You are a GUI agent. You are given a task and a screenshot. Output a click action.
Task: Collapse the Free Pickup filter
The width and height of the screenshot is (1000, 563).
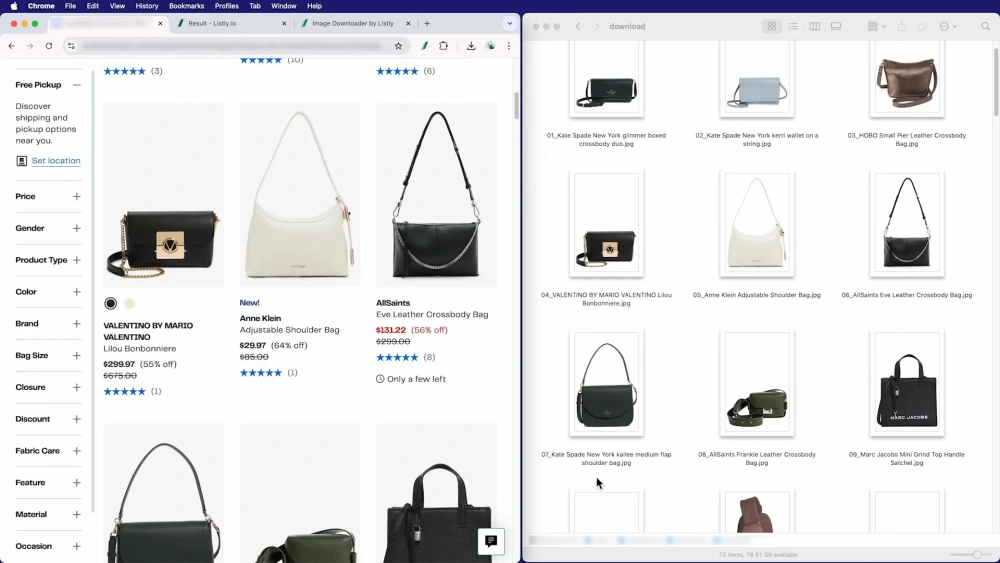click(x=77, y=85)
